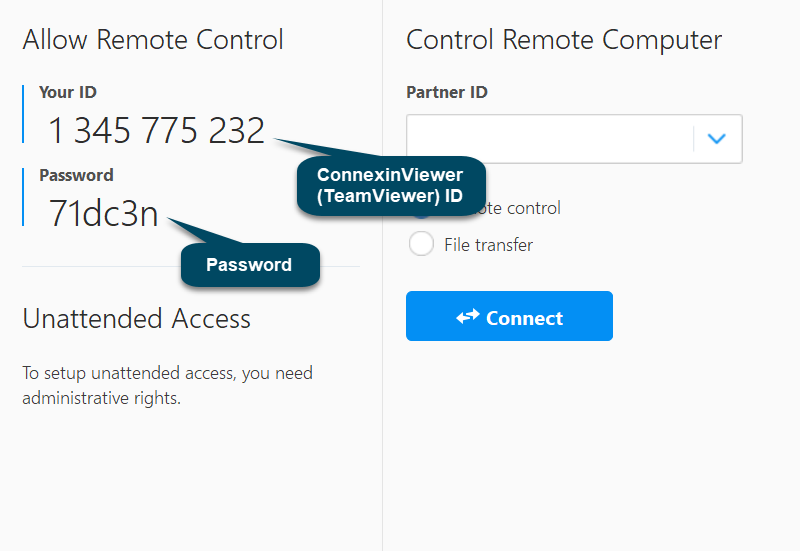The image size is (800, 551).
Task: Click the Unattended Access heading
Action: (136, 318)
